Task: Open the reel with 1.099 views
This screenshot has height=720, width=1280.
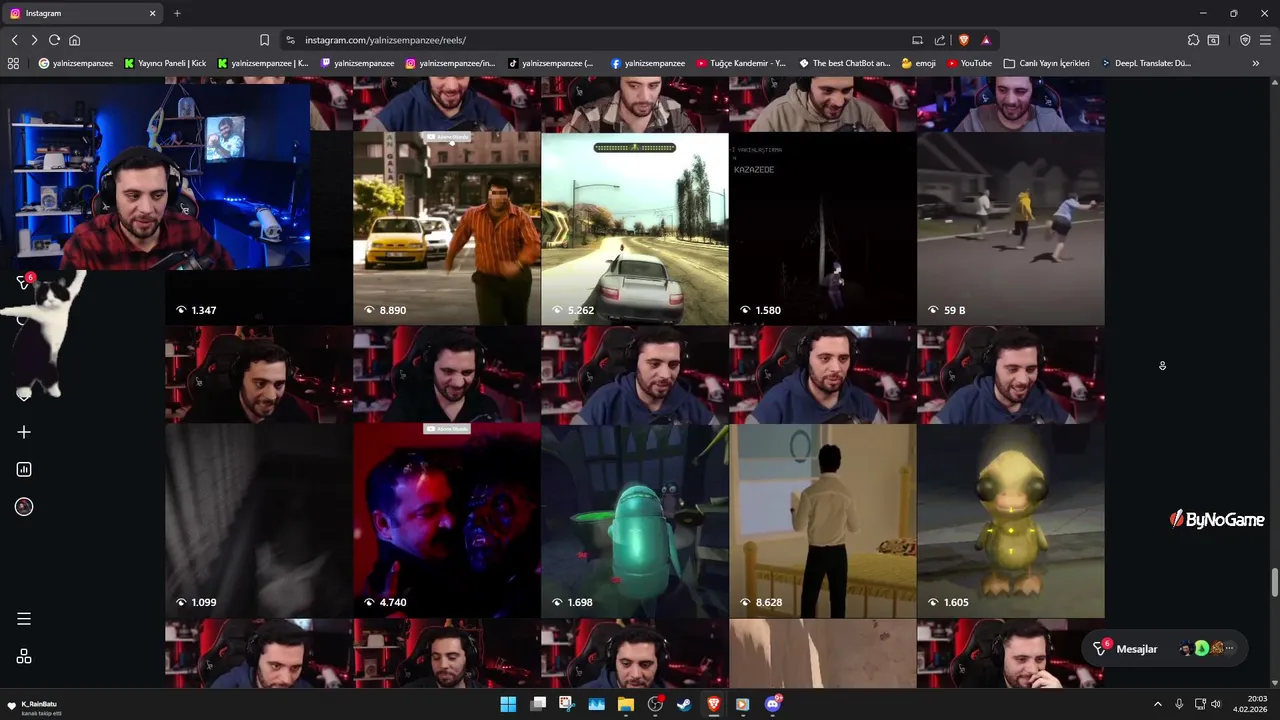Action: (258, 472)
